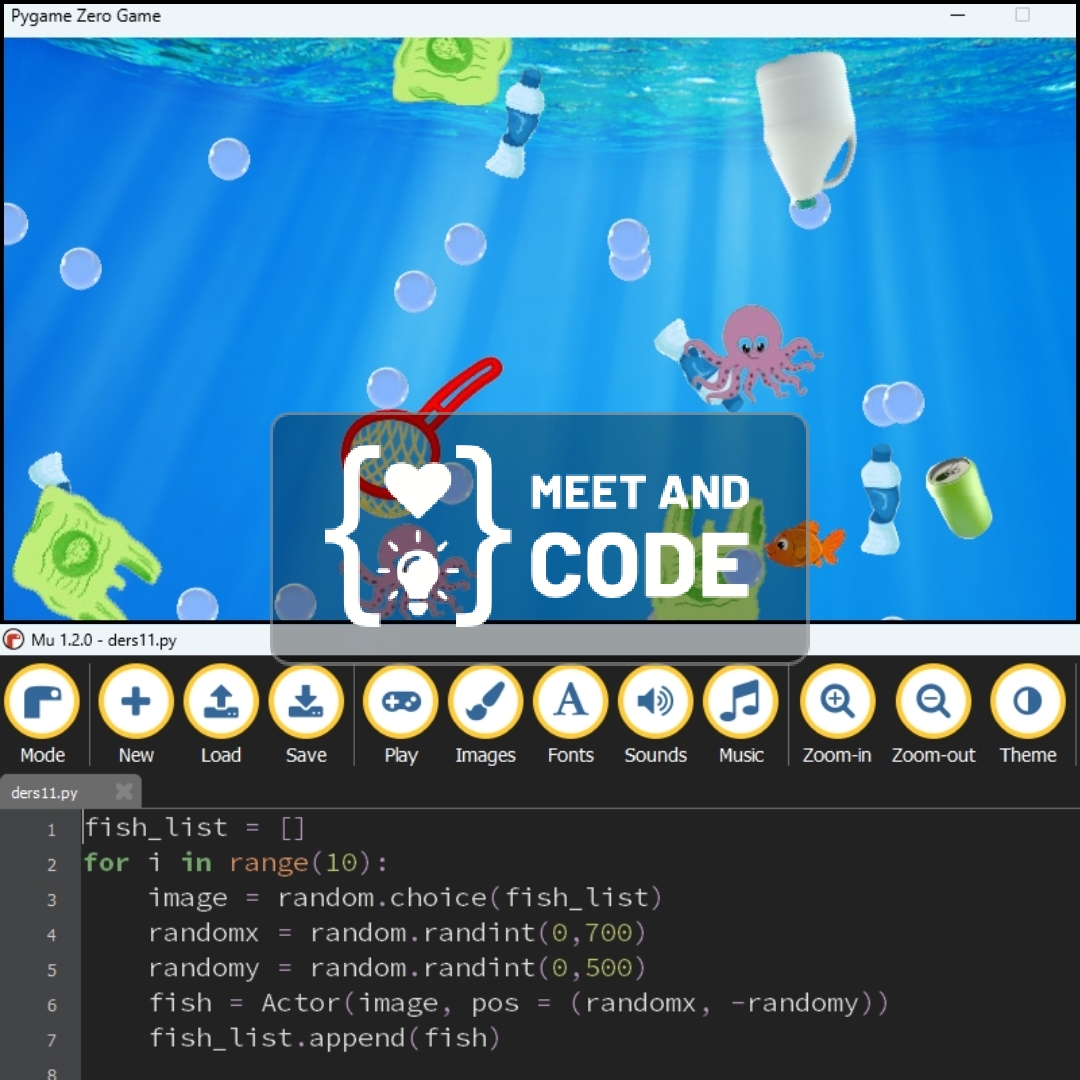Select the ders11.py tab
The height and width of the screenshot is (1080, 1080).
pos(45,792)
